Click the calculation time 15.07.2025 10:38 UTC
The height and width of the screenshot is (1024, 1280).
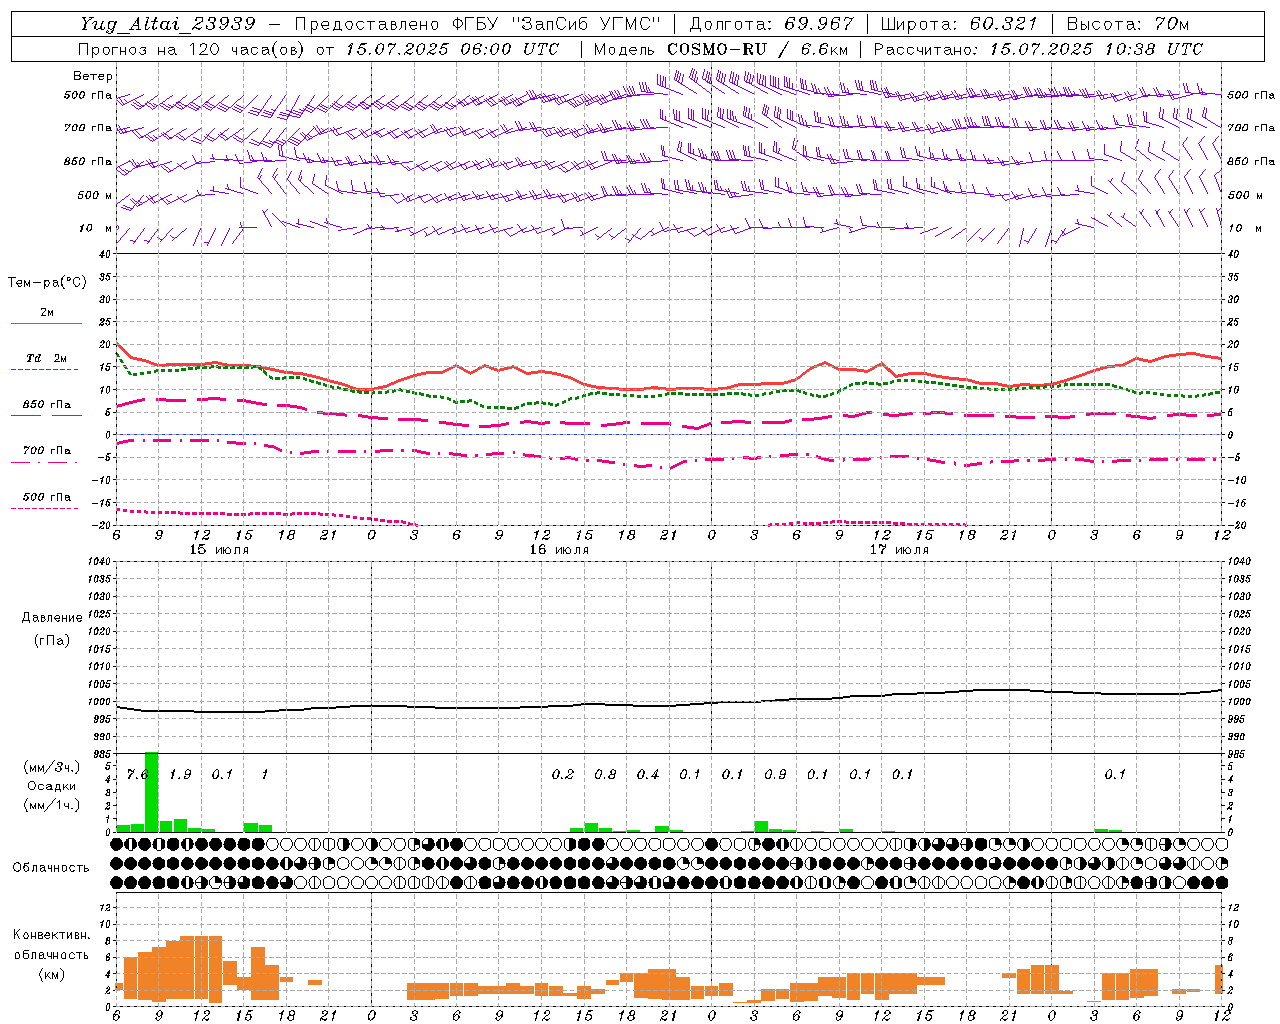tap(1096, 49)
